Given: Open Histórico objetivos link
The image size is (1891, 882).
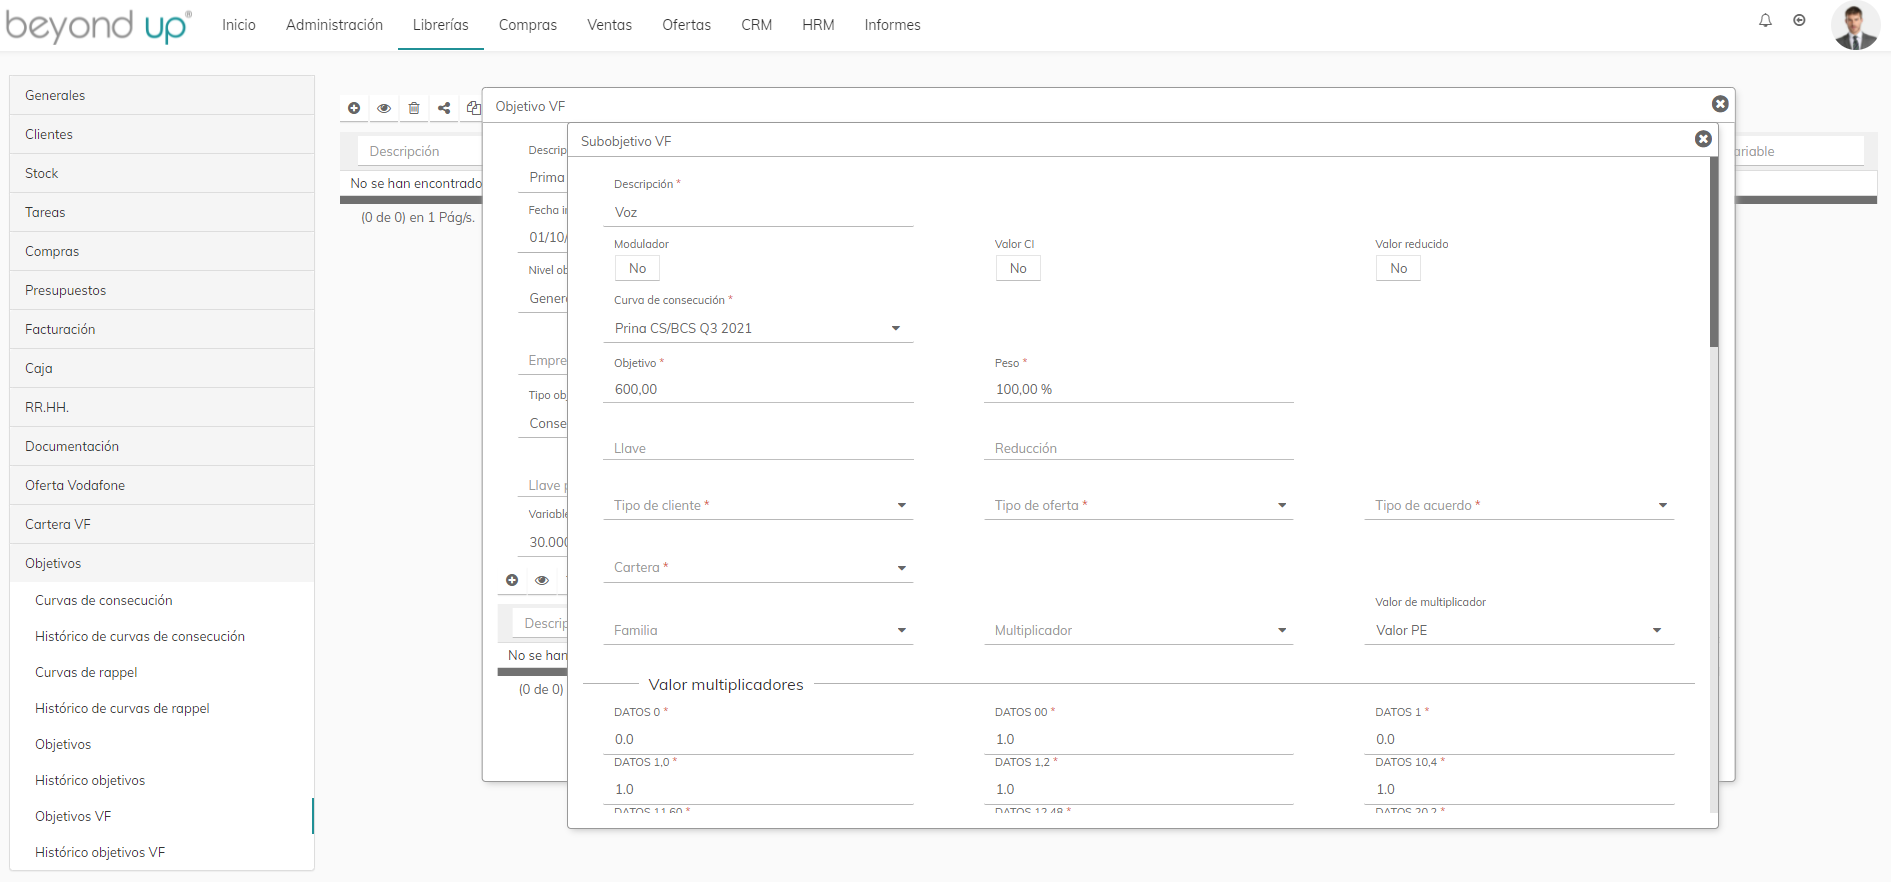Looking at the screenshot, I should [x=90, y=780].
